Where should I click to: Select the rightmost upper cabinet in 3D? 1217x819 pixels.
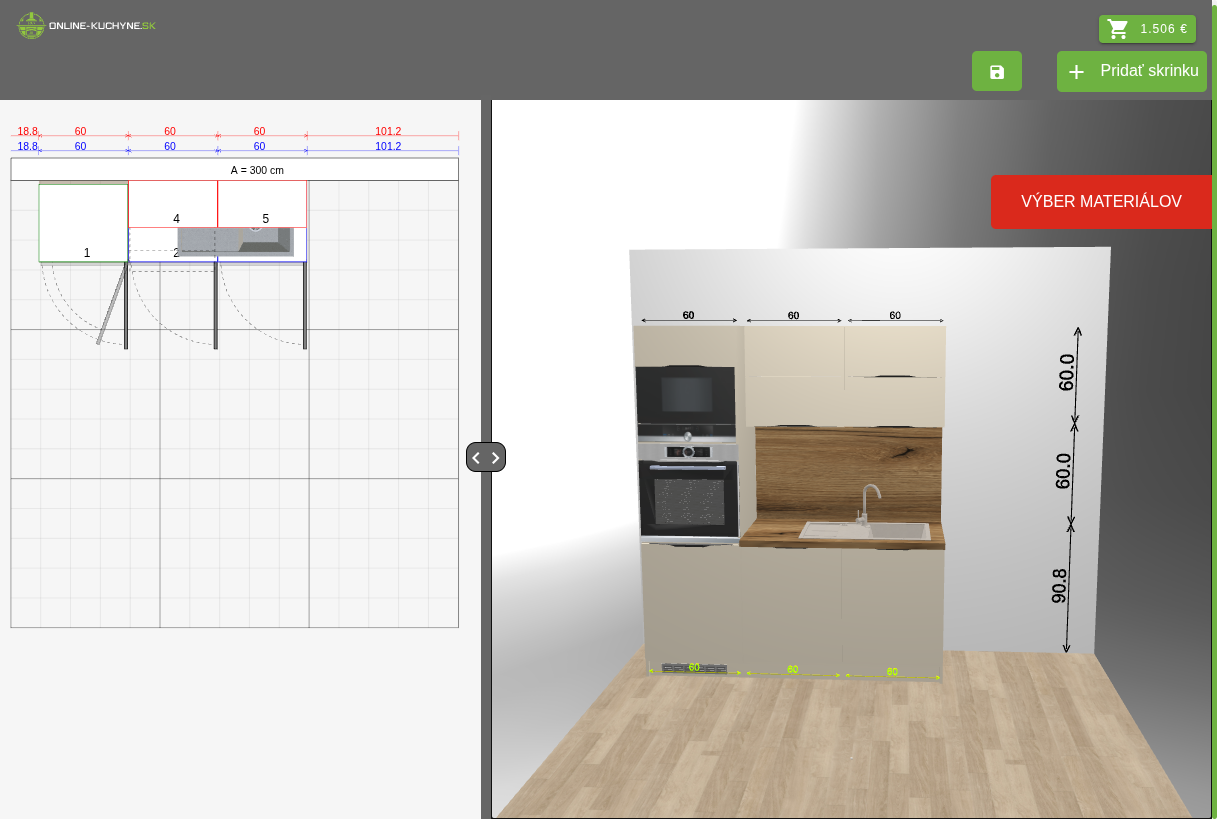[x=894, y=375]
